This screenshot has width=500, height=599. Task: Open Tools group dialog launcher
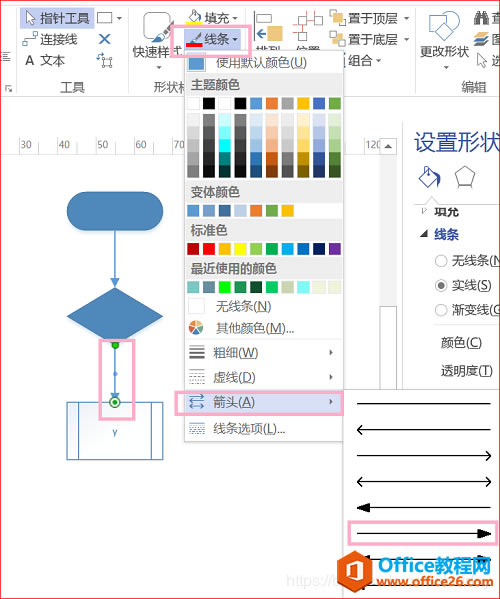click(8, 89)
